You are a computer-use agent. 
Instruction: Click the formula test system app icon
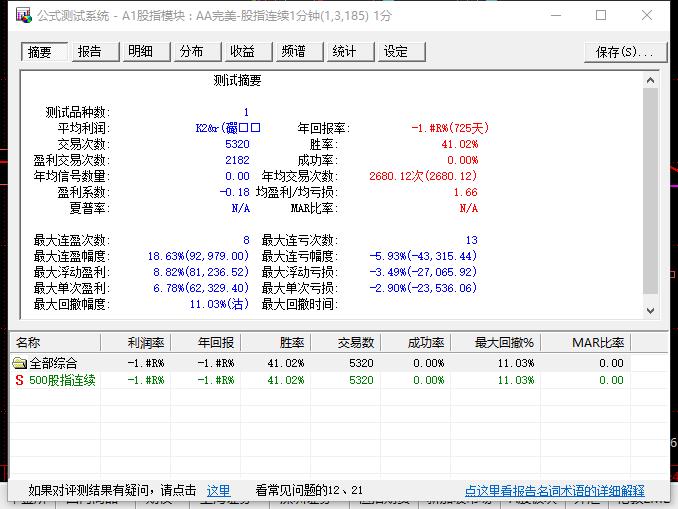24,16
